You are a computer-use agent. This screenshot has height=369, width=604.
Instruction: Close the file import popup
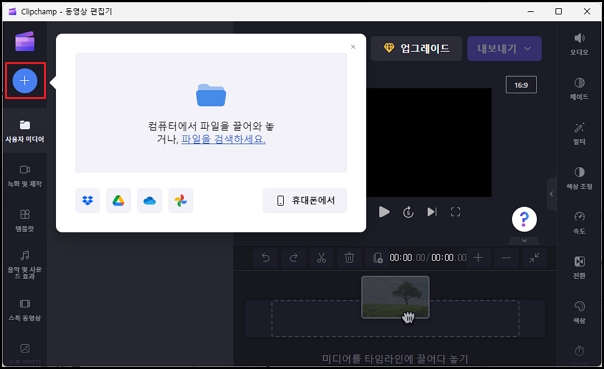pyautogui.click(x=353, y=47)
